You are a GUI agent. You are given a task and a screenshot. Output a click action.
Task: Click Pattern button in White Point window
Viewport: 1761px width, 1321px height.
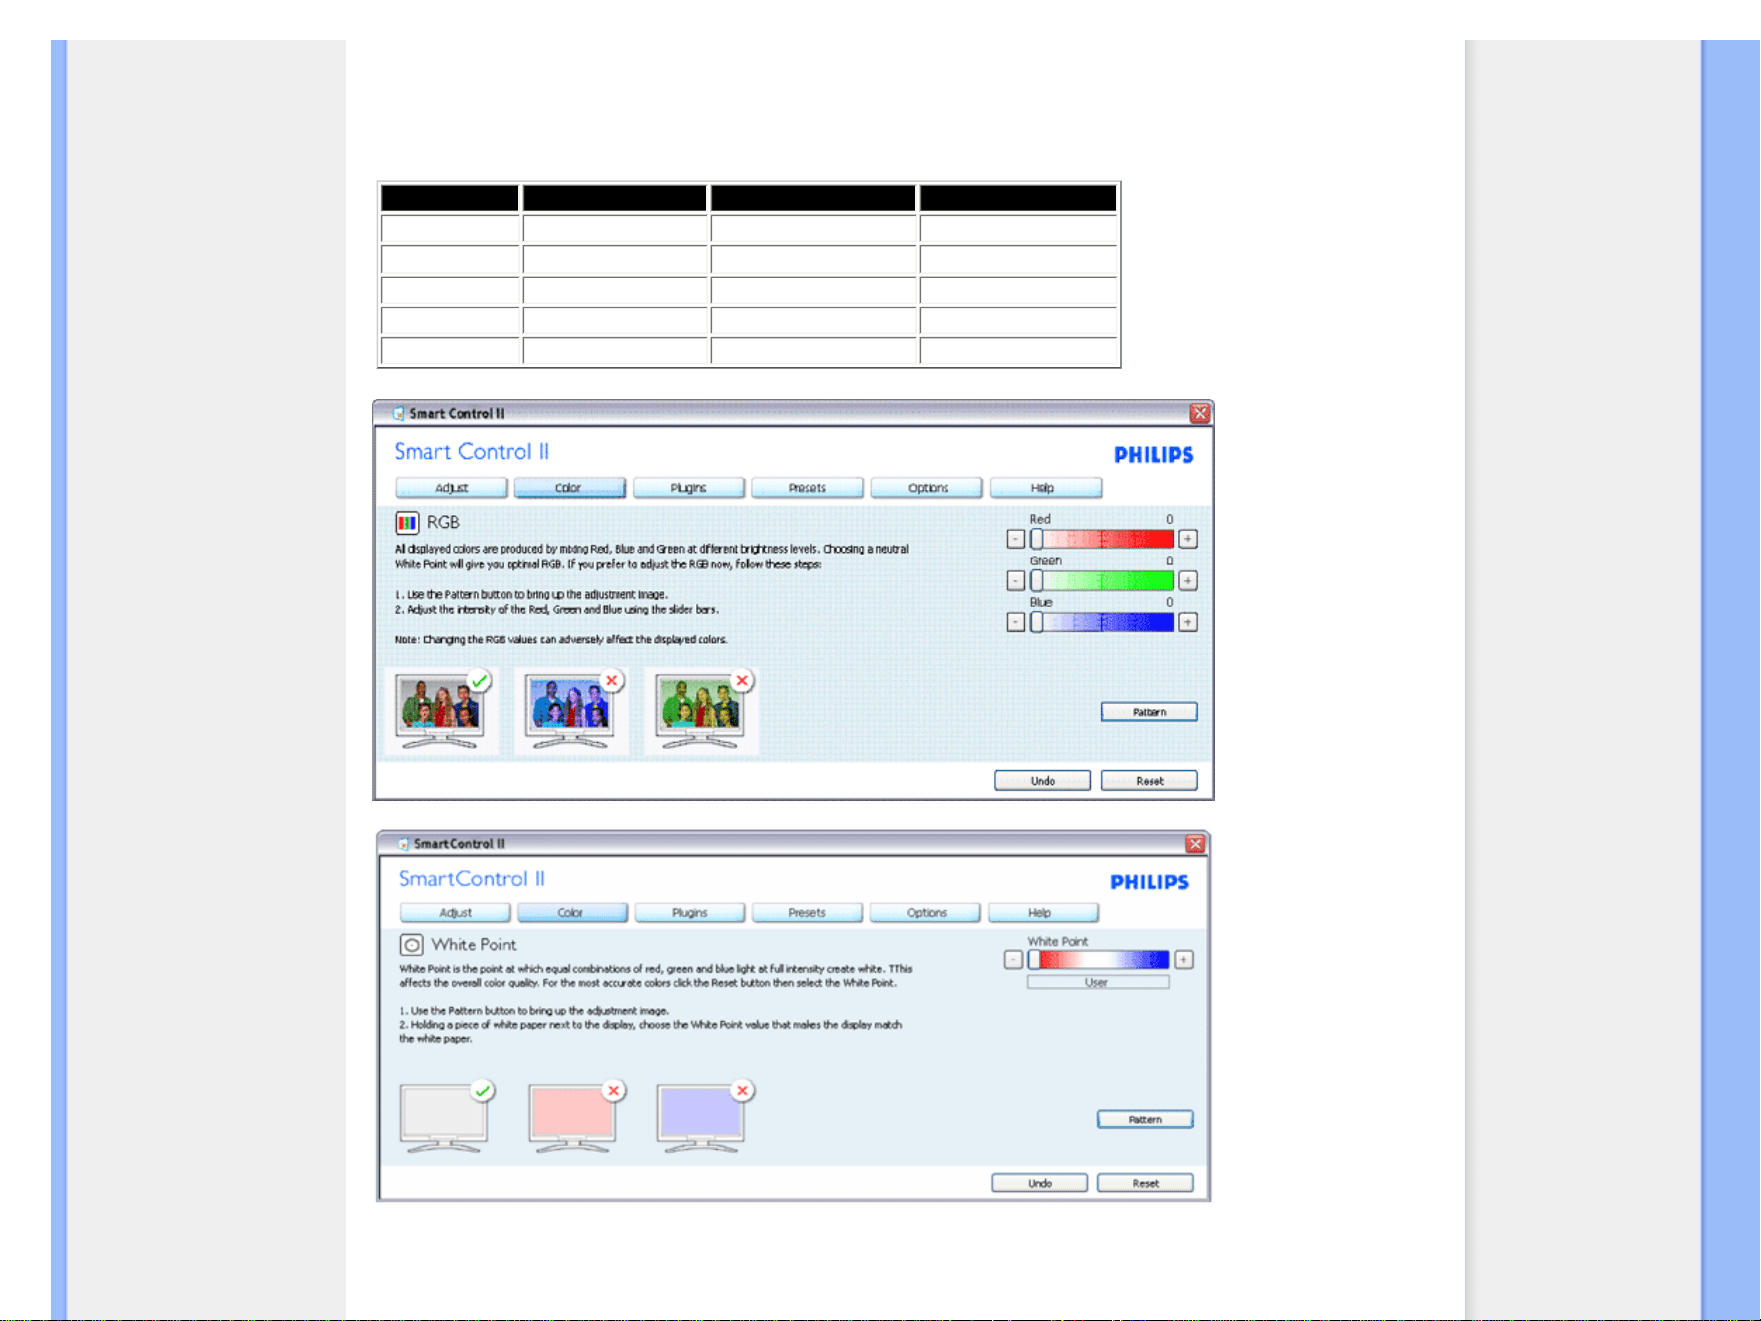tap(1145, 1119)
